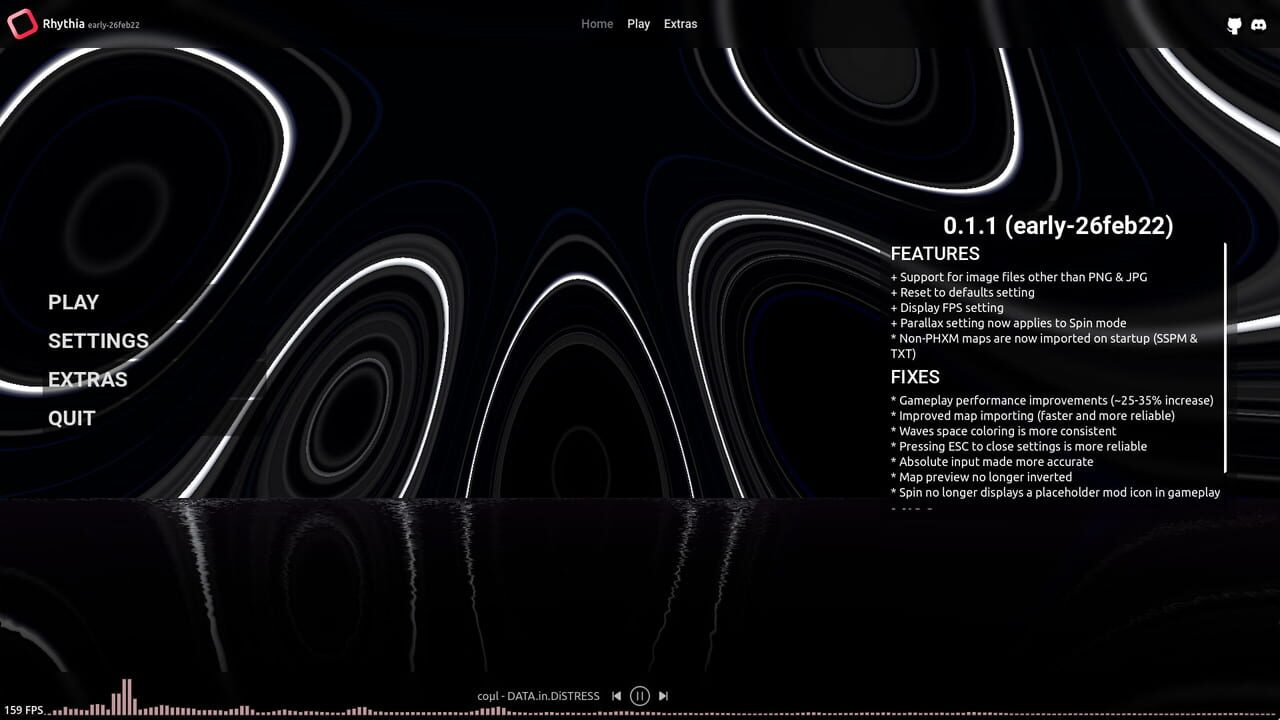Open the Discord link icon
The height and width of the screenshot is (720, 1280).
click(1259, 26)
